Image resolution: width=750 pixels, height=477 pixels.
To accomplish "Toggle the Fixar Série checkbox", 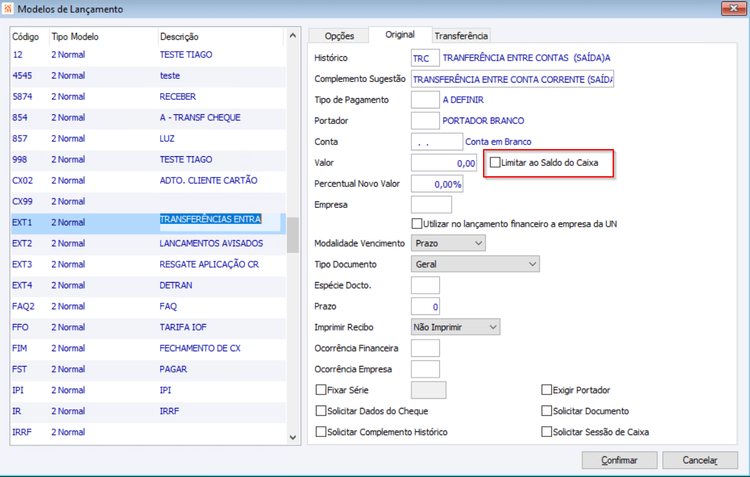I will tap(321, 390).
